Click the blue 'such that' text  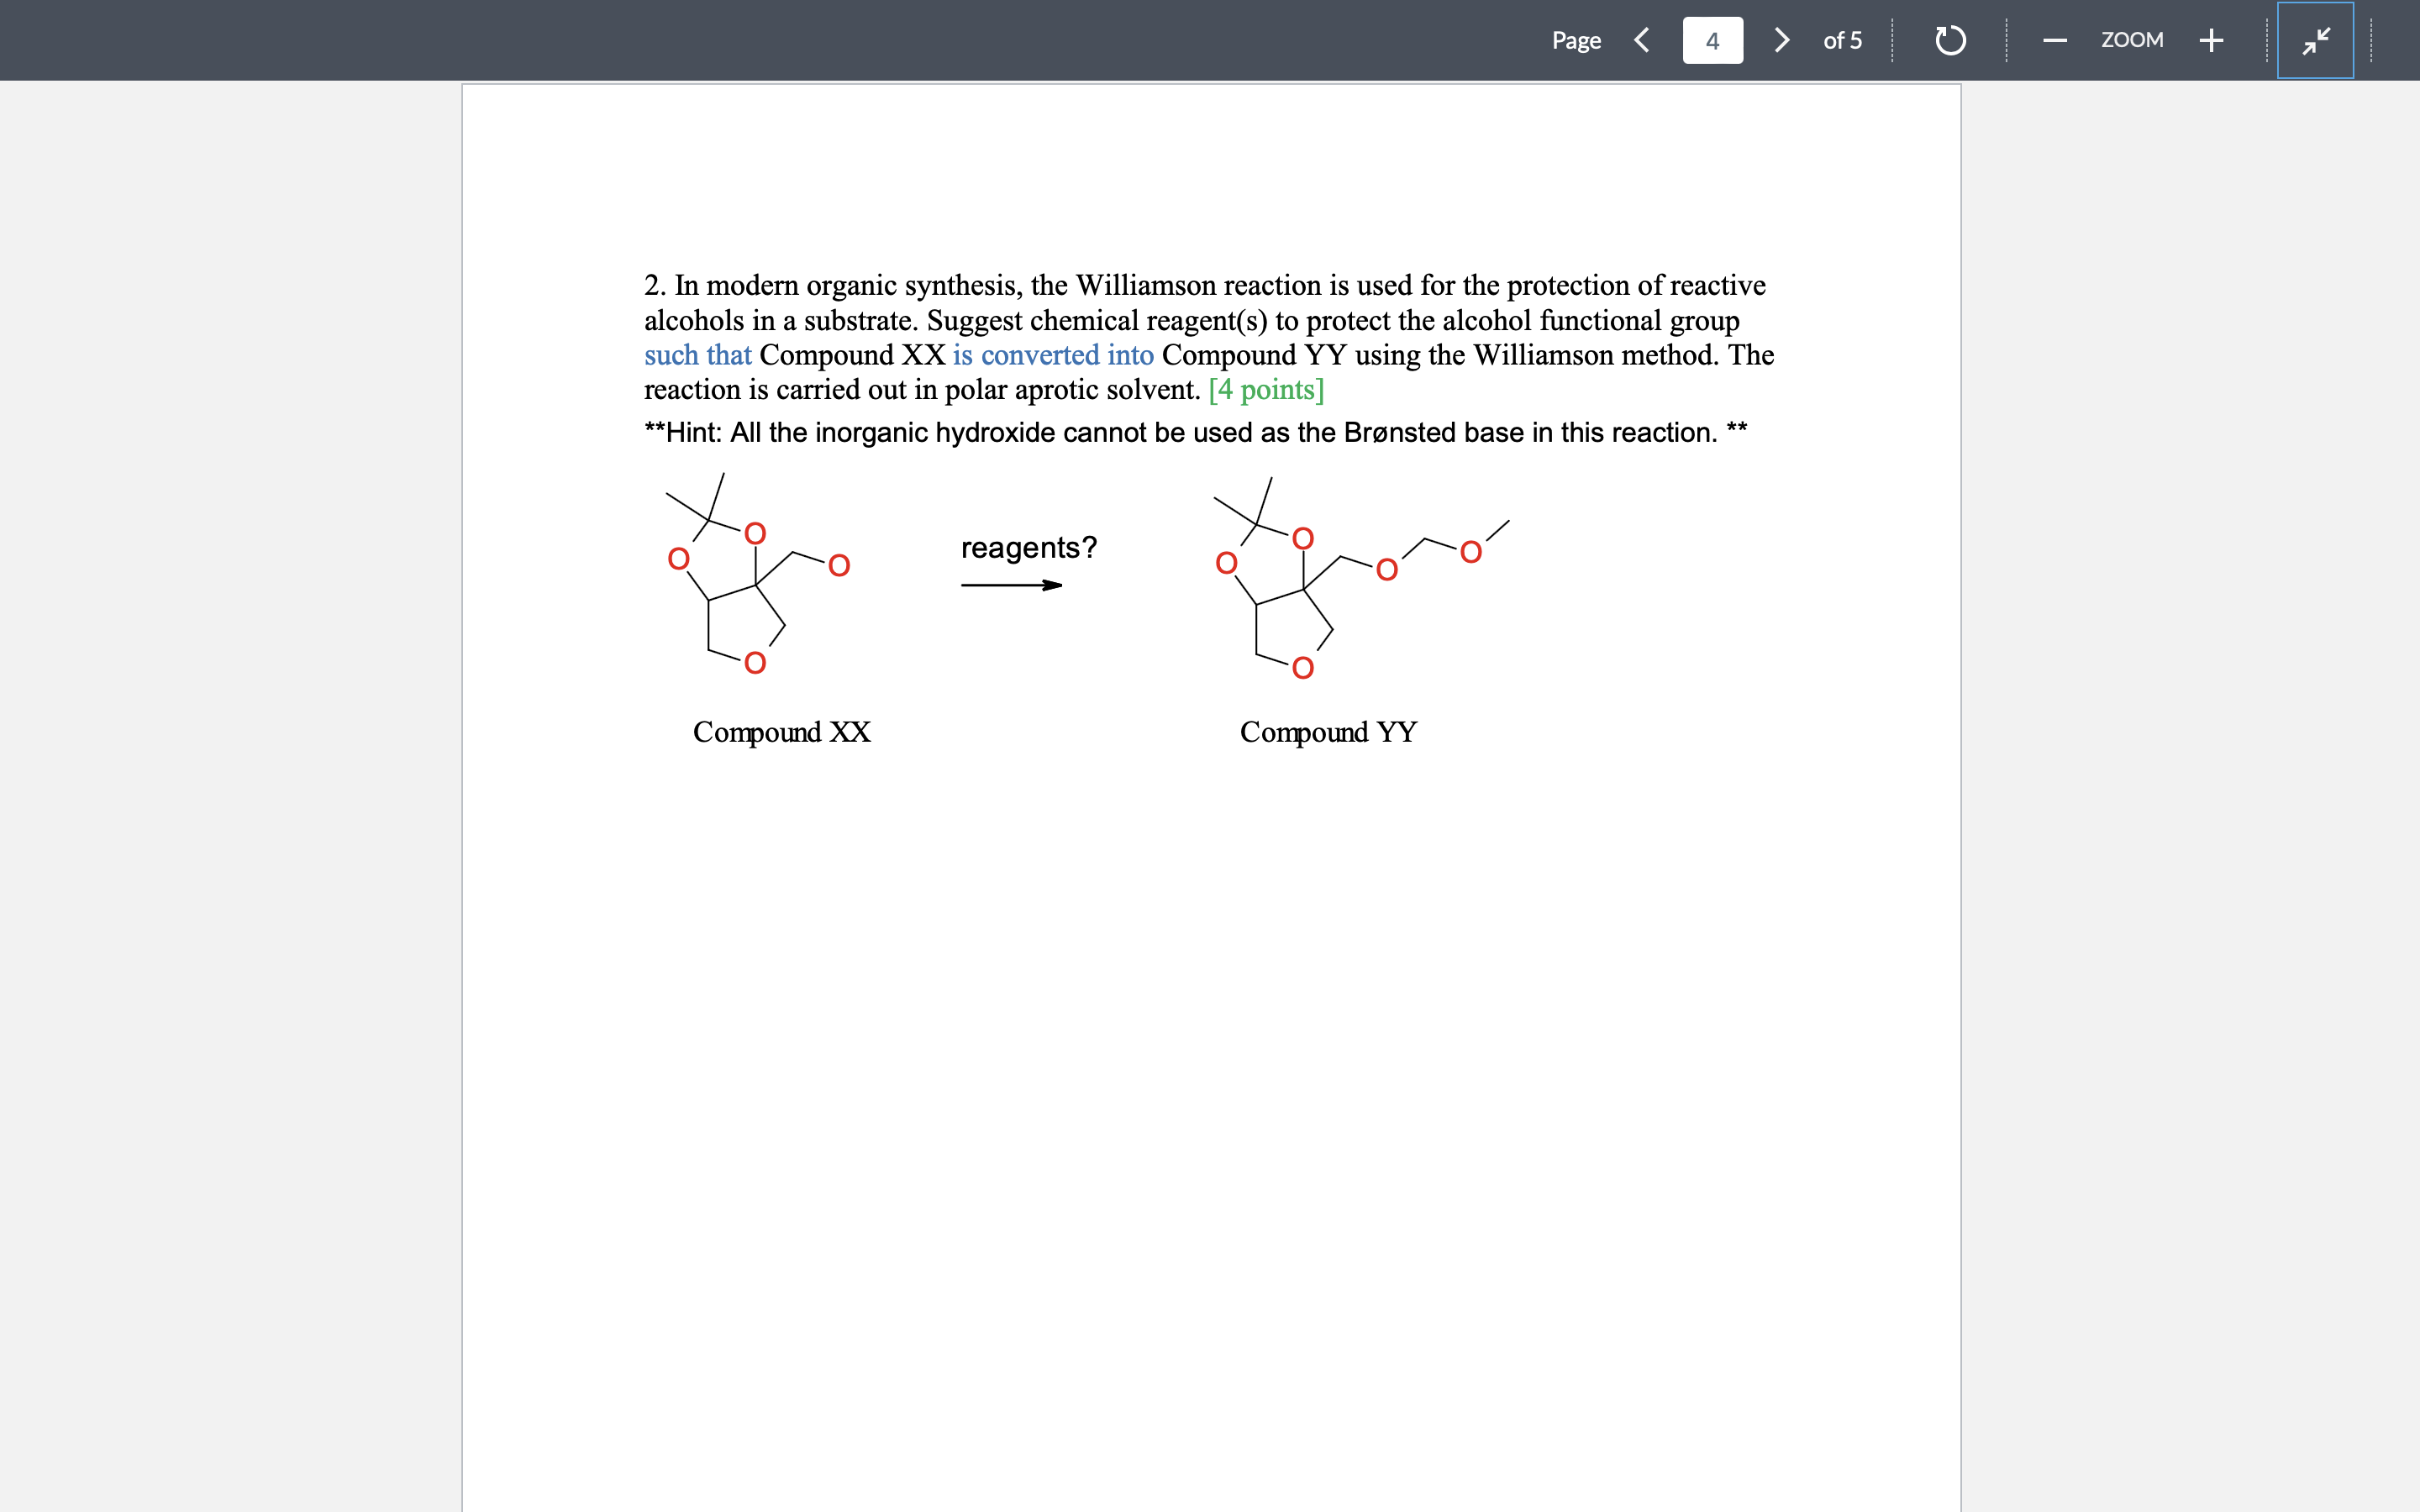[x=697, y=355]
